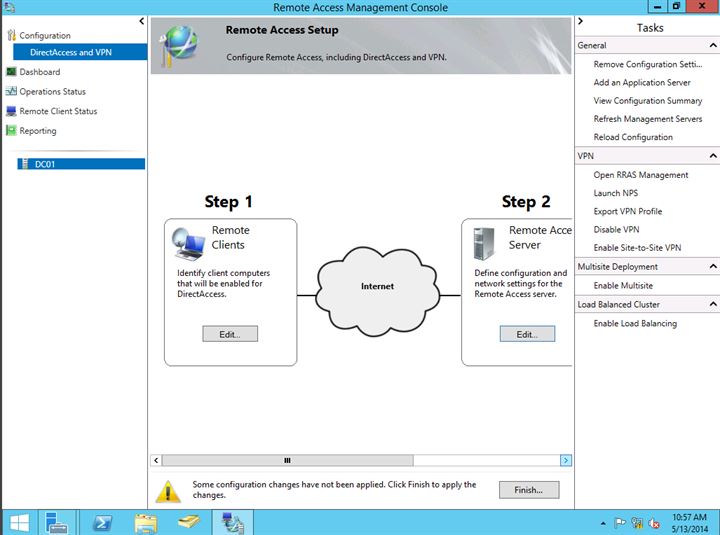Collapse the Load Balanced Cluster section

[x=712, y=304]
